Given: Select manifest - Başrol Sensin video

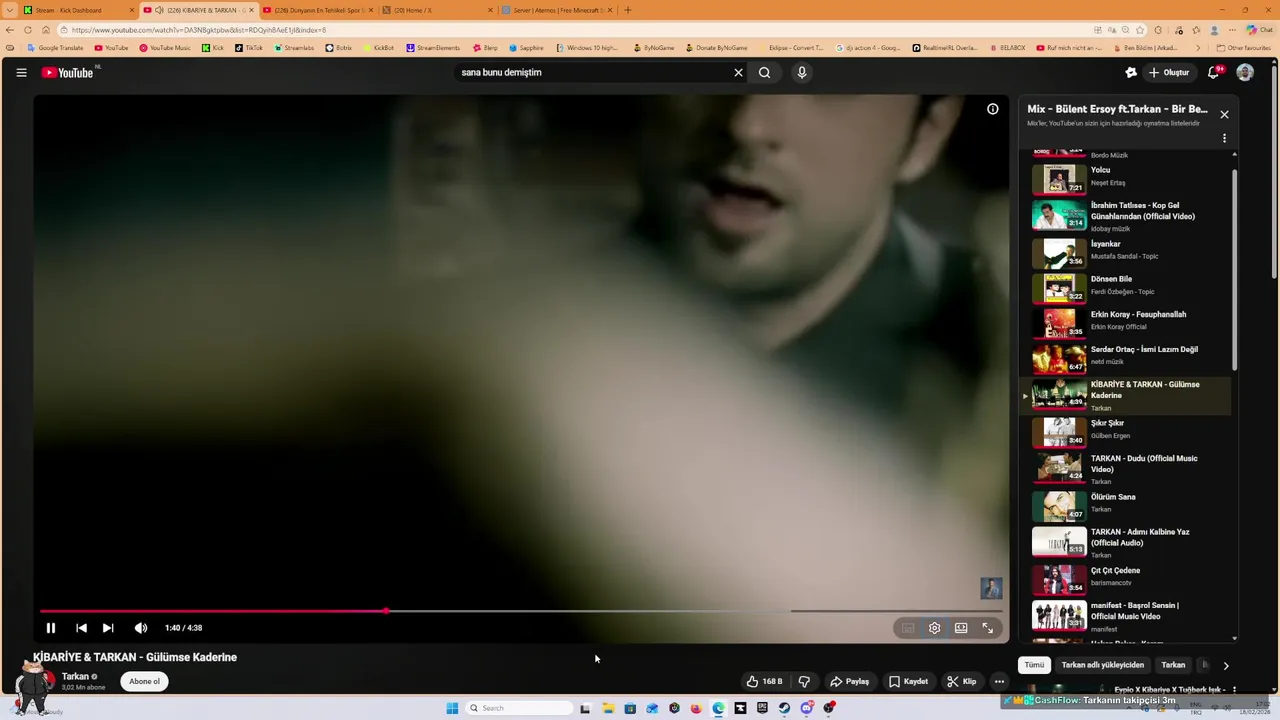Looking at the screenshot, I should (1125, 616).
